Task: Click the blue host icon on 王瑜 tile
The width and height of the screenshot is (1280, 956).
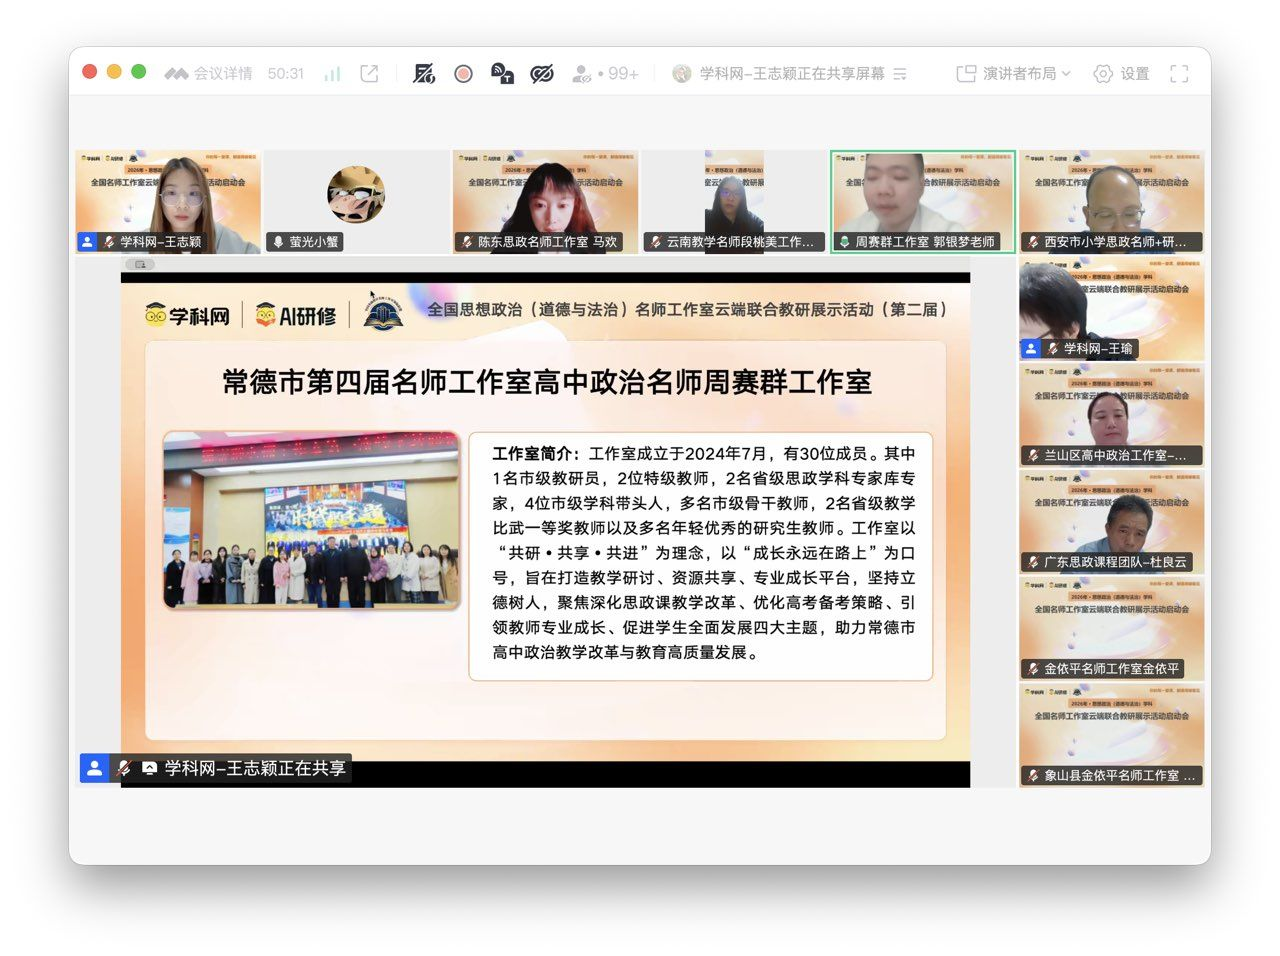Action: tap(1031, 349)
